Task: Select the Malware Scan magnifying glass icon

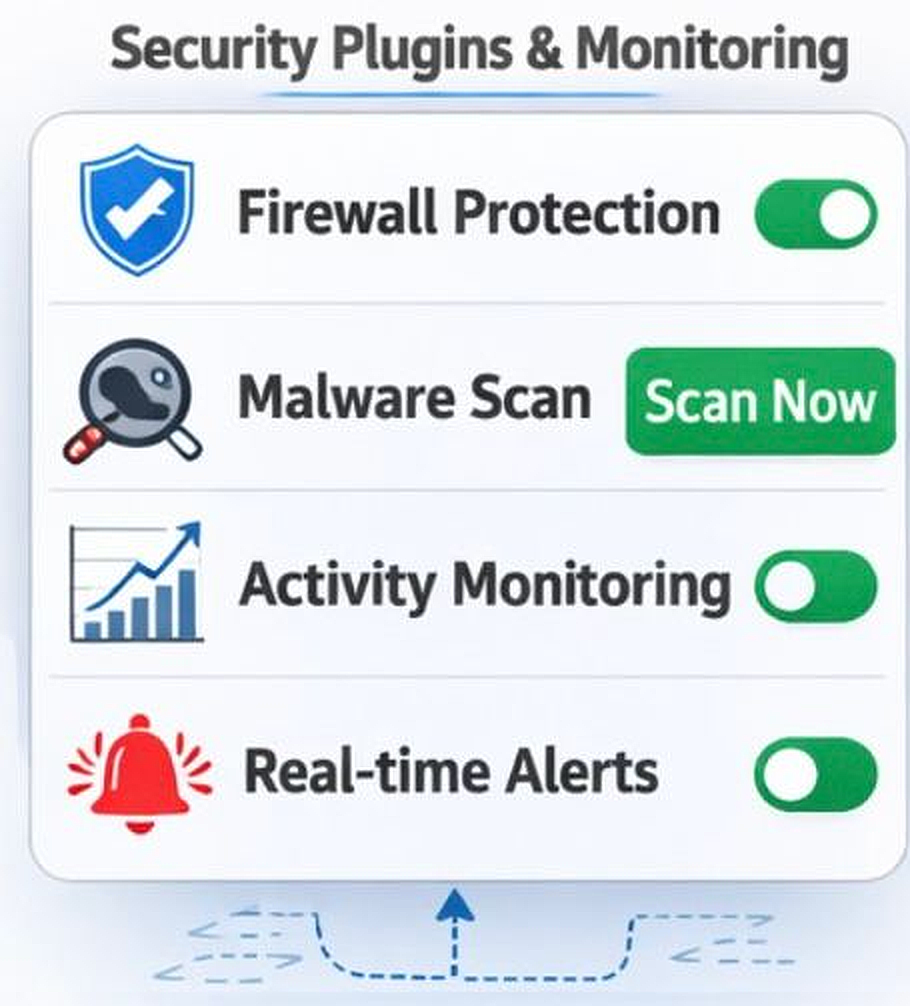Action: pos(133,401)
